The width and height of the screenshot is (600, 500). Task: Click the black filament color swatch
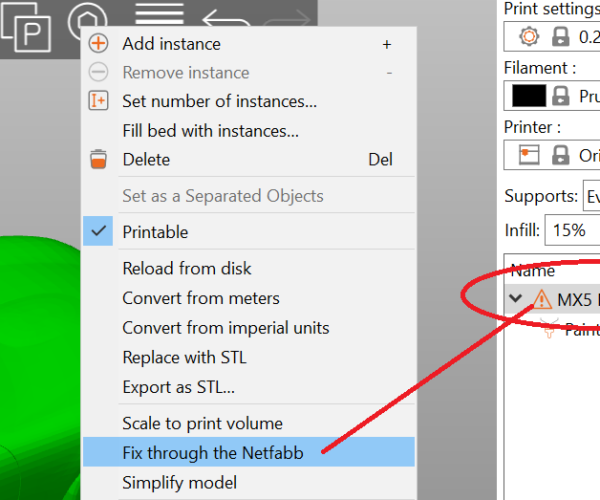(528, 97)
